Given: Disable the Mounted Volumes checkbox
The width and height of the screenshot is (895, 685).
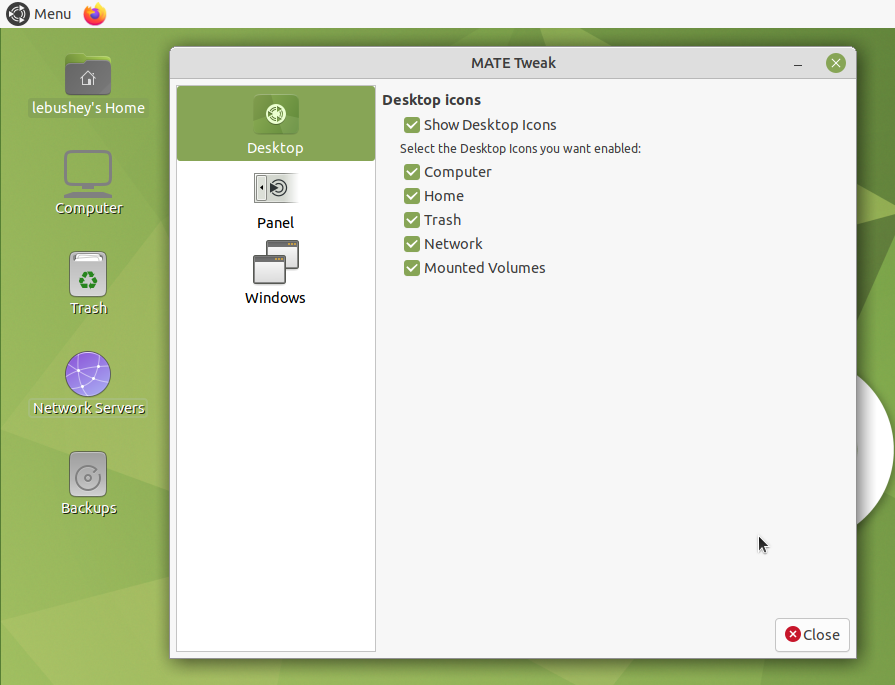Looking at the screenshot, I should click(x=412, y=268).
